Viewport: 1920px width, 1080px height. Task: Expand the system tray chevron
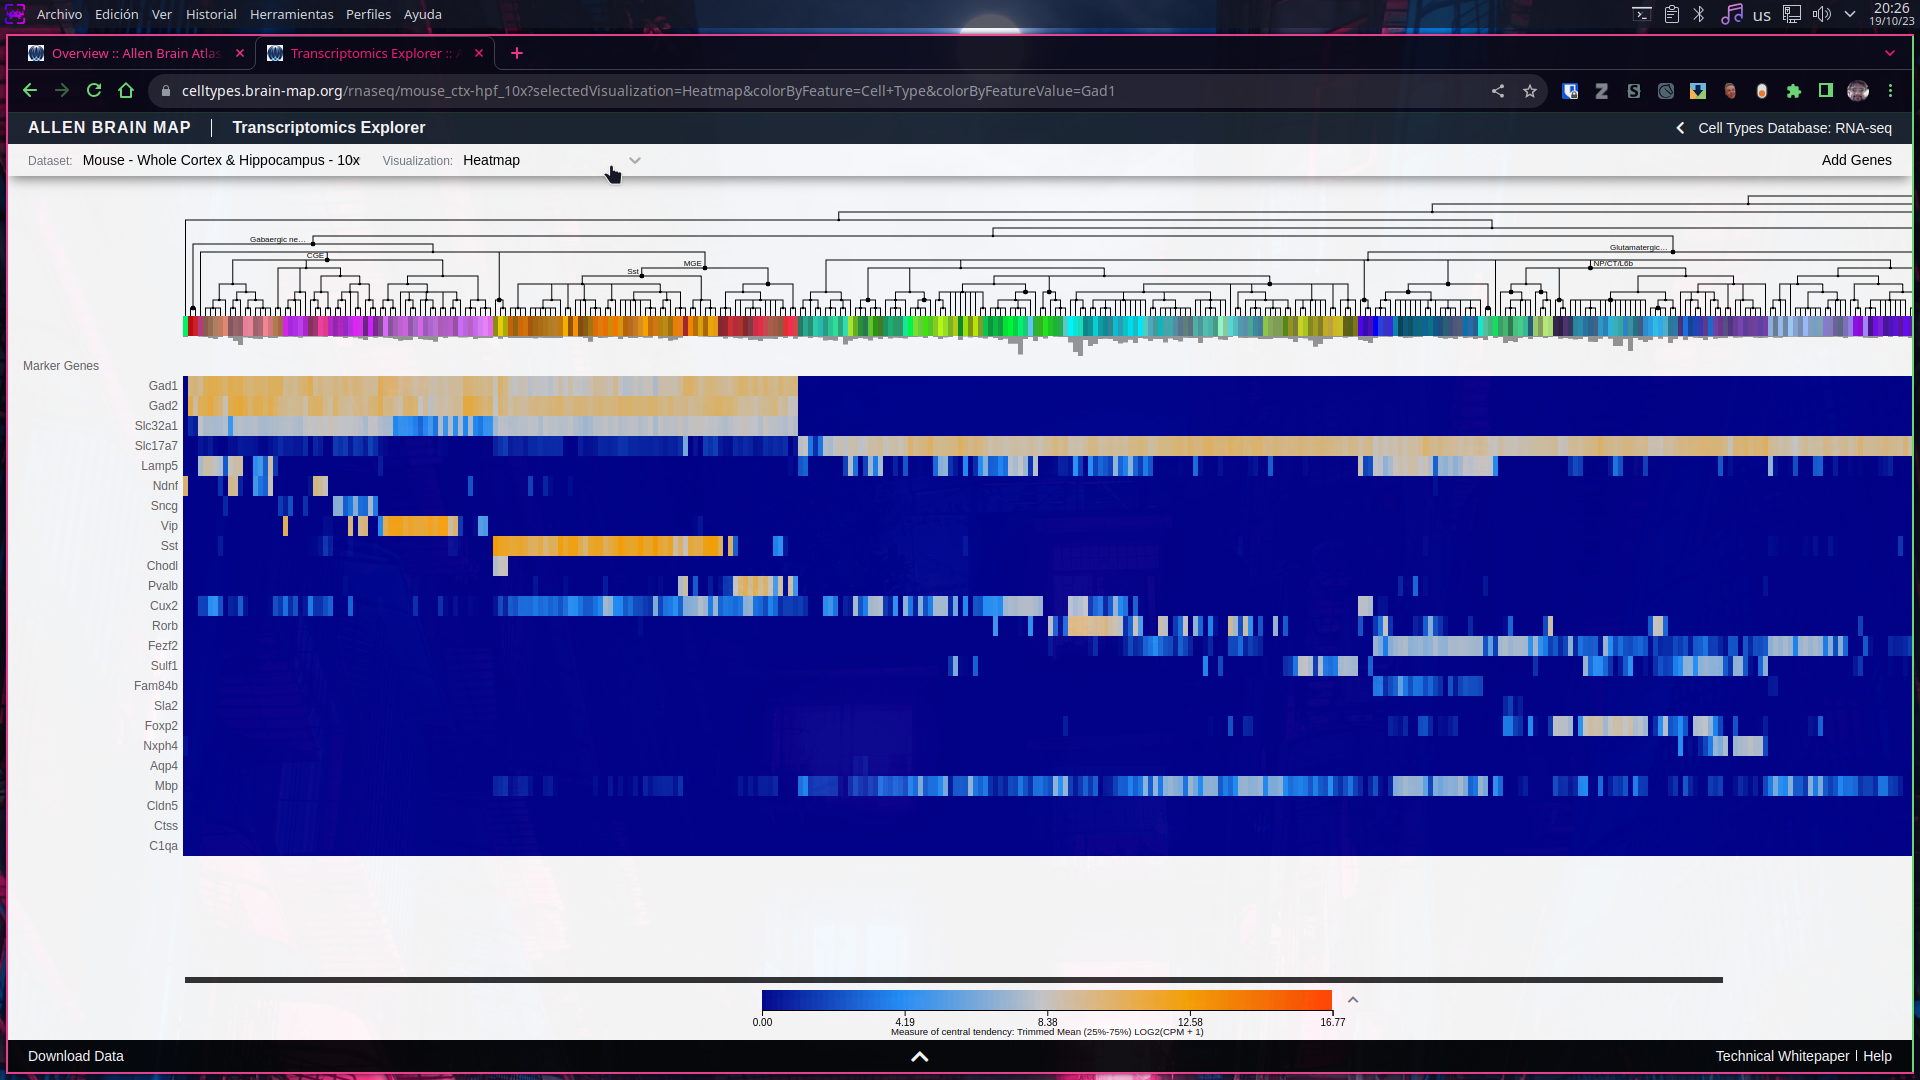pos(1848,14)
